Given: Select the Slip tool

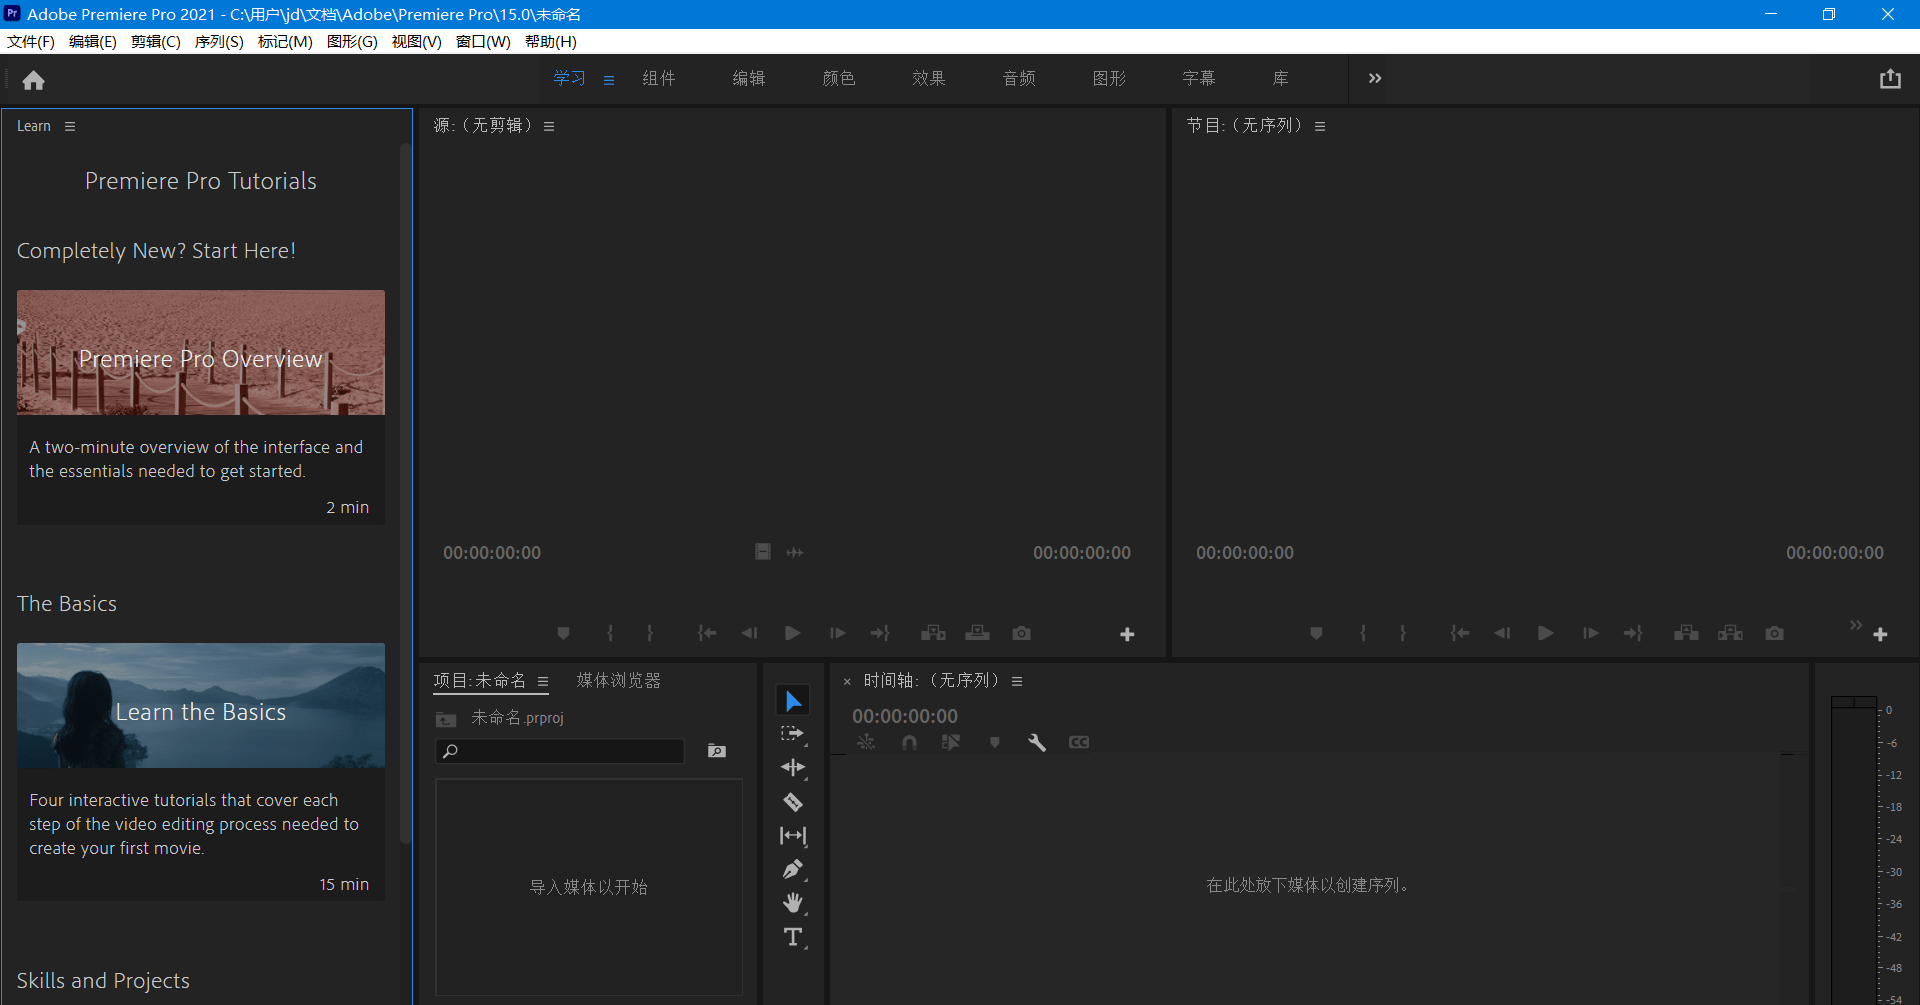Looking at the screenshot, I should [x=793, y=836].
